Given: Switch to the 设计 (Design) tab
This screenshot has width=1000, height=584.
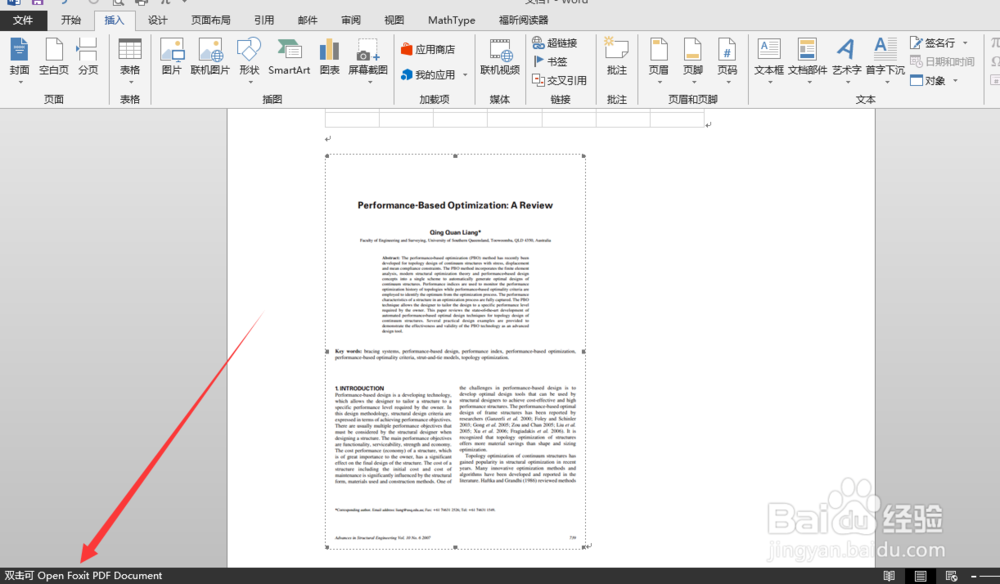Looking at the screenshot, I should pos(158,20).
